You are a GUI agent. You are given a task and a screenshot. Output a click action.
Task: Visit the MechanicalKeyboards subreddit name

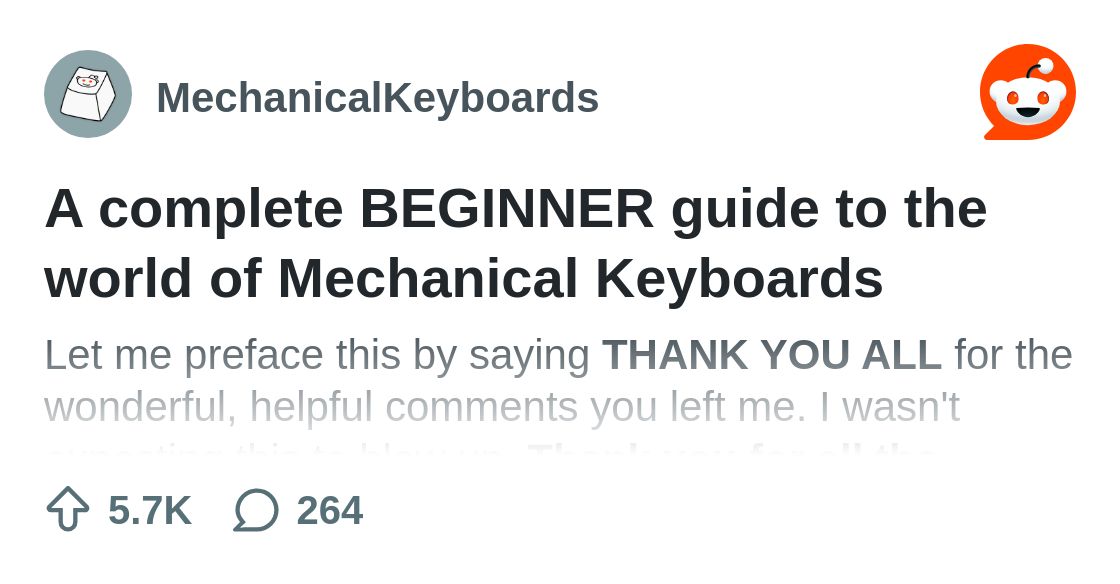[x=377, y=97]
